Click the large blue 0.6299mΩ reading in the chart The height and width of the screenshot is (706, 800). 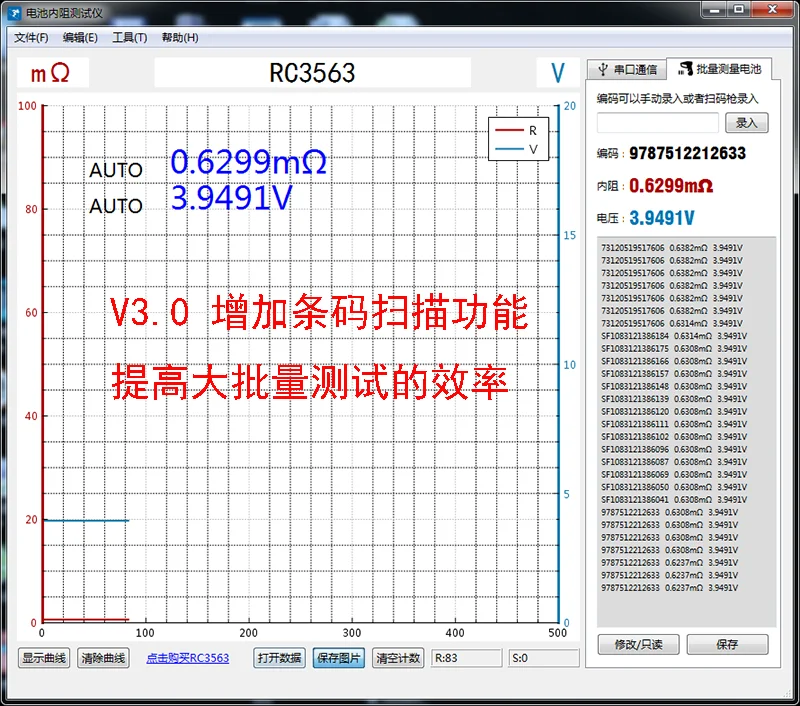[248, 162]
